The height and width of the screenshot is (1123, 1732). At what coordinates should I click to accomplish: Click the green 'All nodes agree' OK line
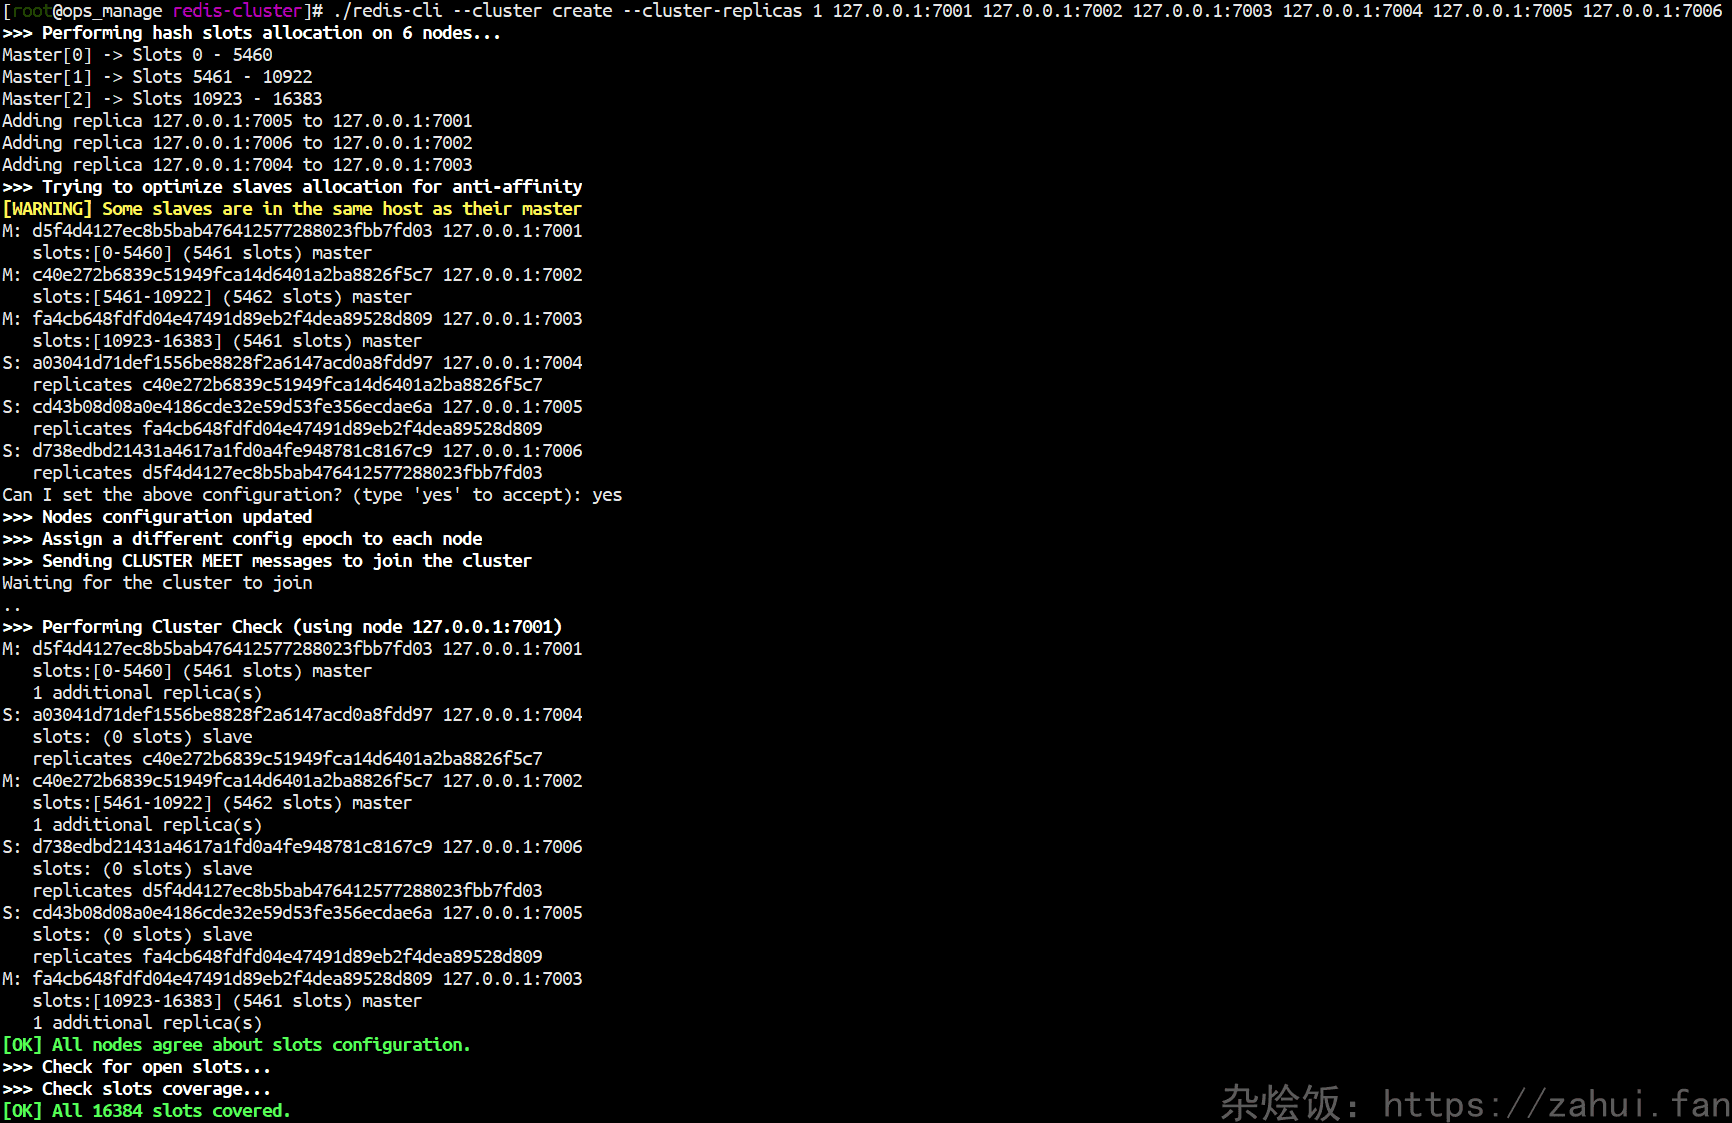click(x=236, y=1045)
